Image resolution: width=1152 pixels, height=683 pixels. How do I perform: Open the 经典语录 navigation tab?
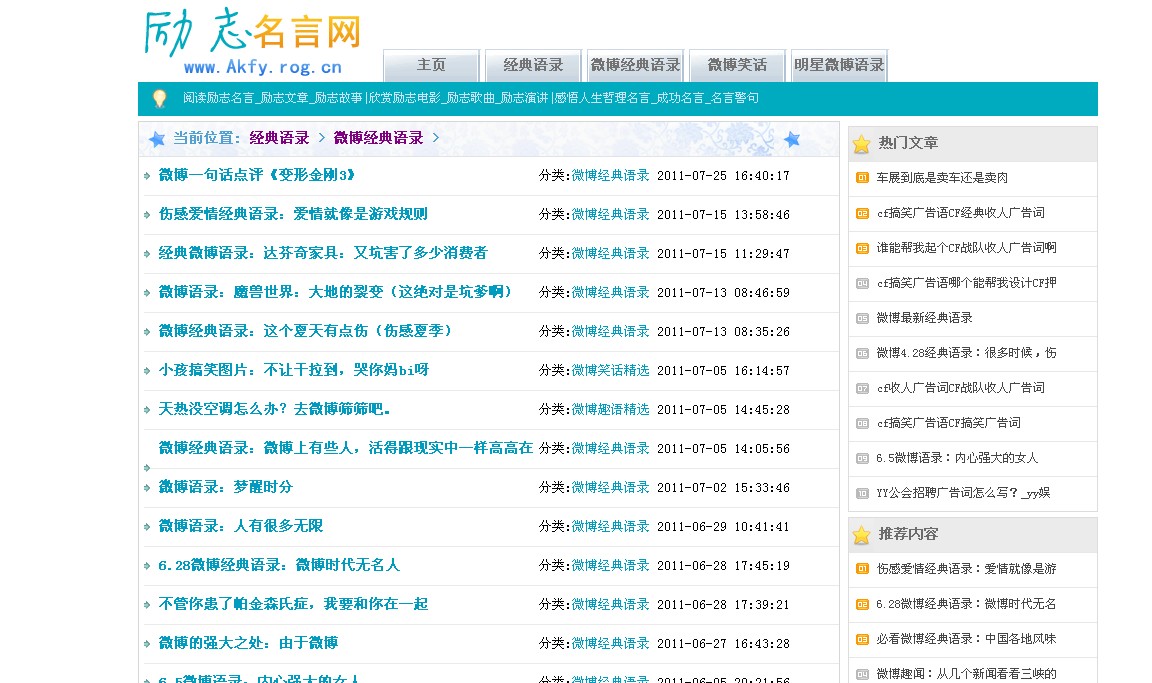click(533, 65)
